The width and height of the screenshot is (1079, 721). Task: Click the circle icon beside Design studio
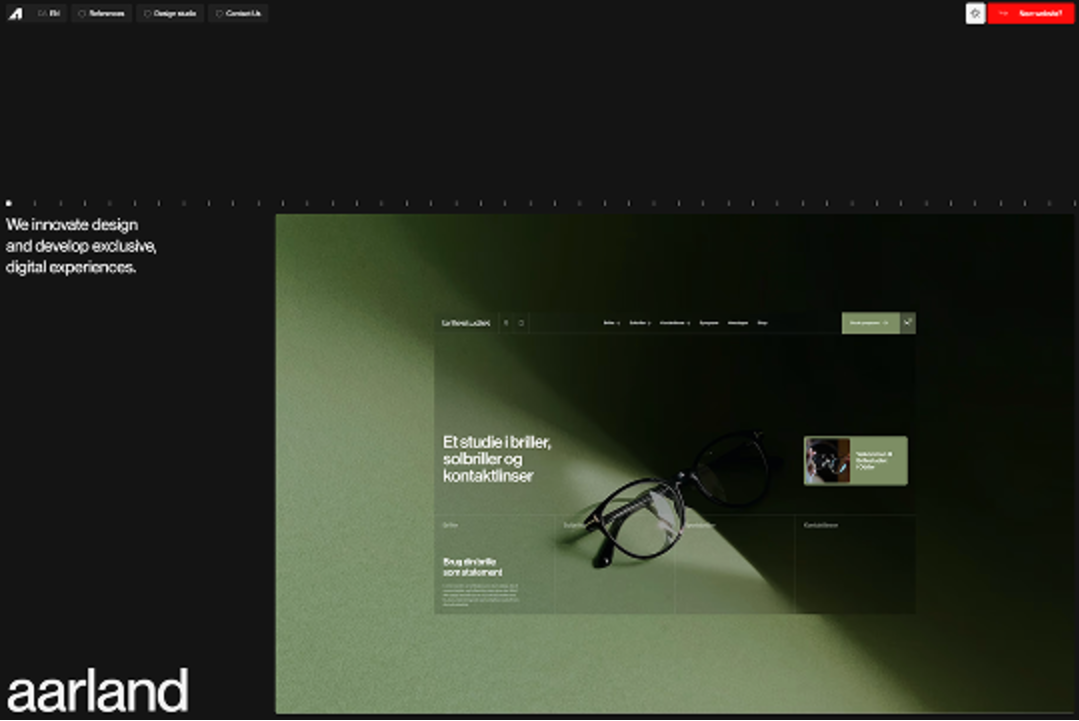[x=146, y=13]
